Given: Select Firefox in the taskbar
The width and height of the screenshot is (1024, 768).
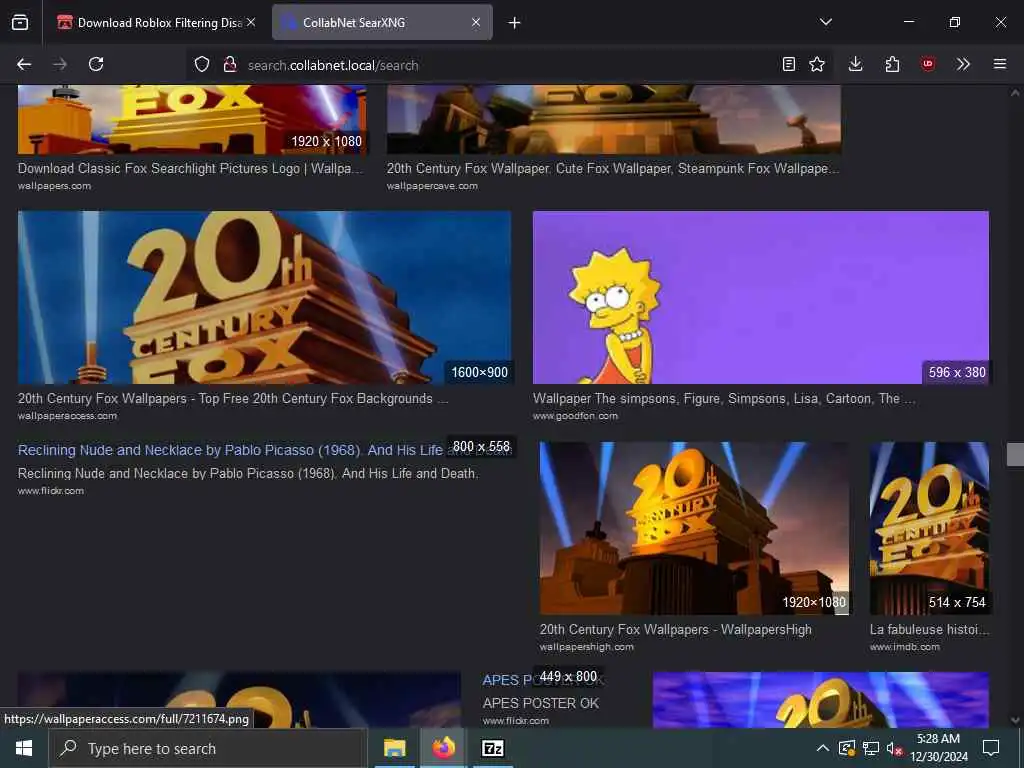Looking at the screenshot, I should tap(443, 748).
